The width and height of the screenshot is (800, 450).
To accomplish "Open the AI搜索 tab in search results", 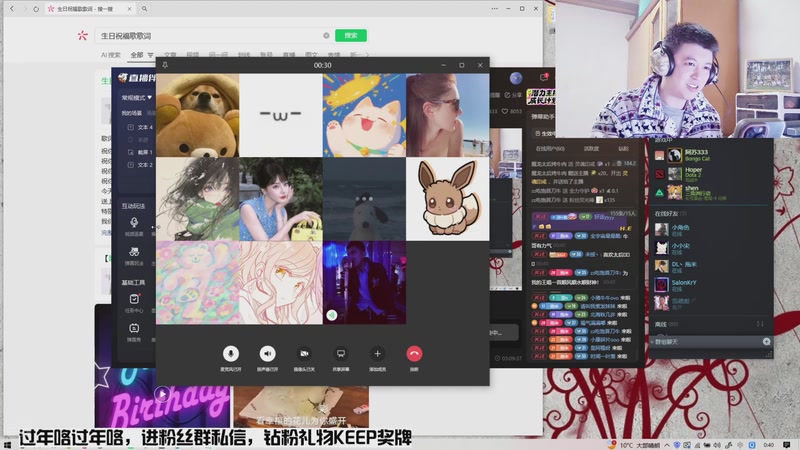I will point(111,55).
